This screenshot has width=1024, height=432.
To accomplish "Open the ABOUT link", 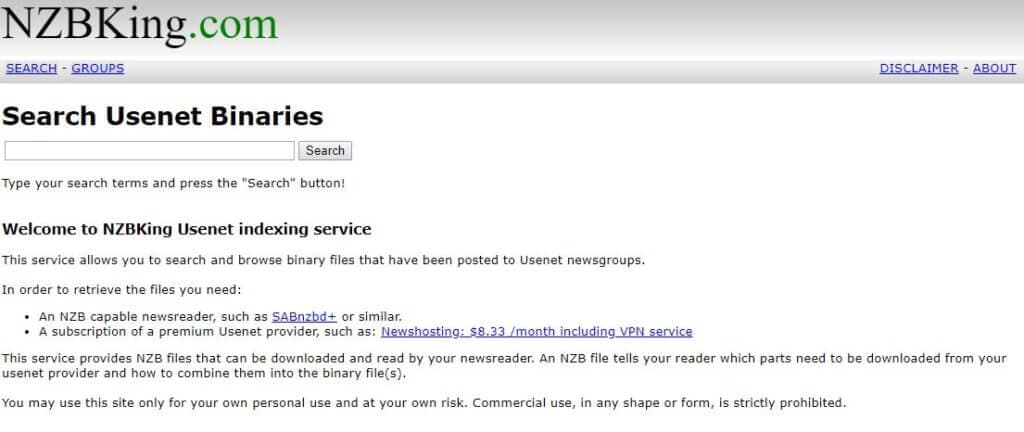I will pos(994,69).
